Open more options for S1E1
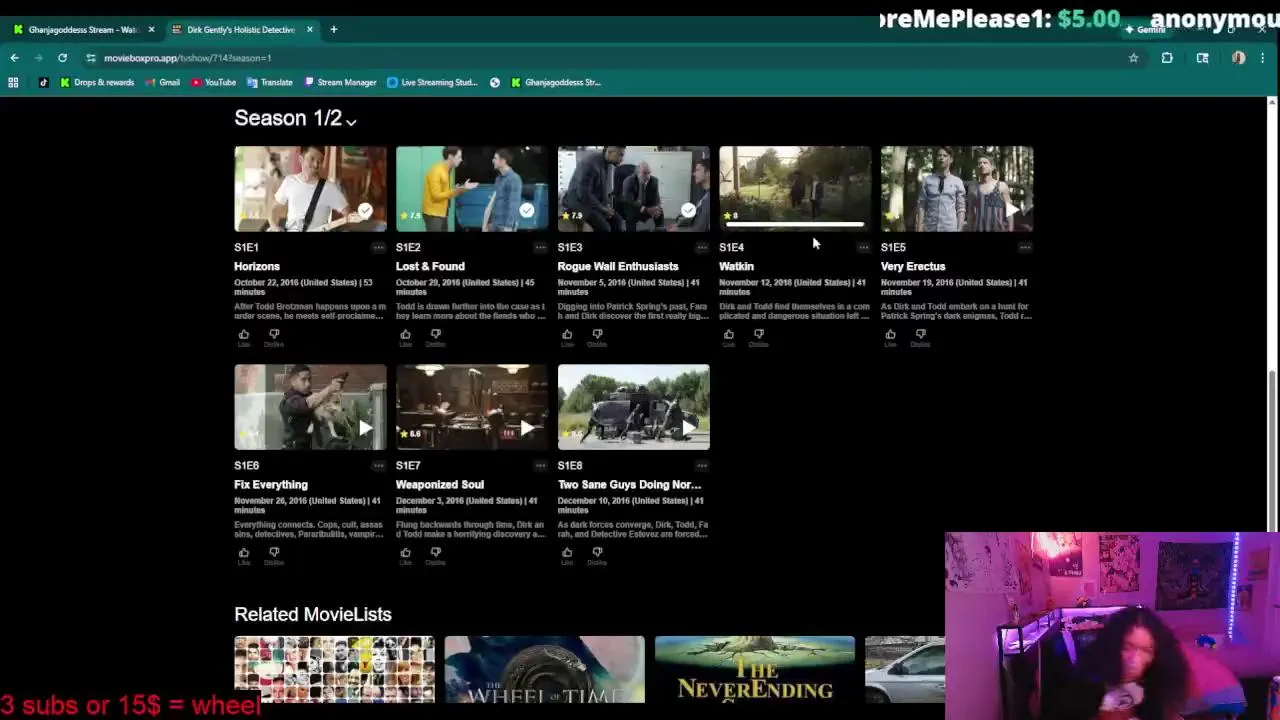Viewport: 1280px width, 720px height. pyautogui.click(x=378, y=247)
